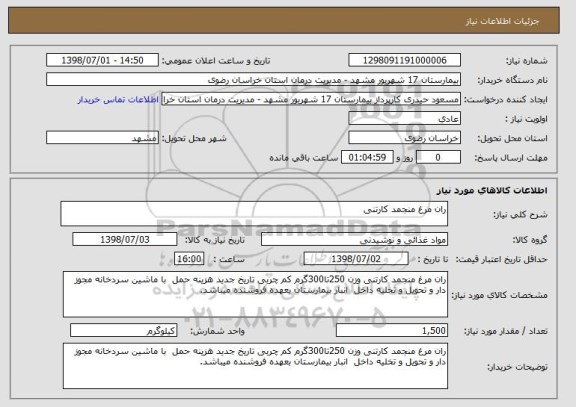Image resolution: width=576 pixels, height=407 pixels.
Task: Select the گروه کالا field مواد غذائی و نوشیدنی
Action: 354,240
